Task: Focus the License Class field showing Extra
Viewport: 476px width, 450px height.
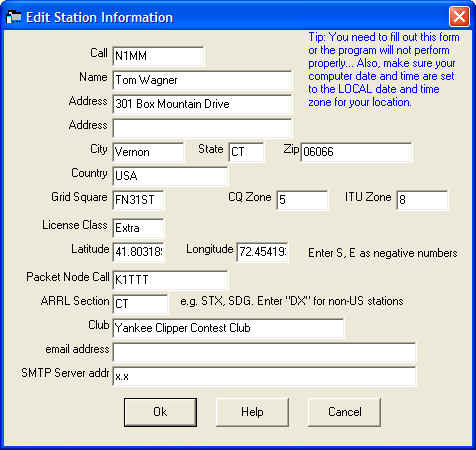Action: pyautogui.click(x=138, y=228)
